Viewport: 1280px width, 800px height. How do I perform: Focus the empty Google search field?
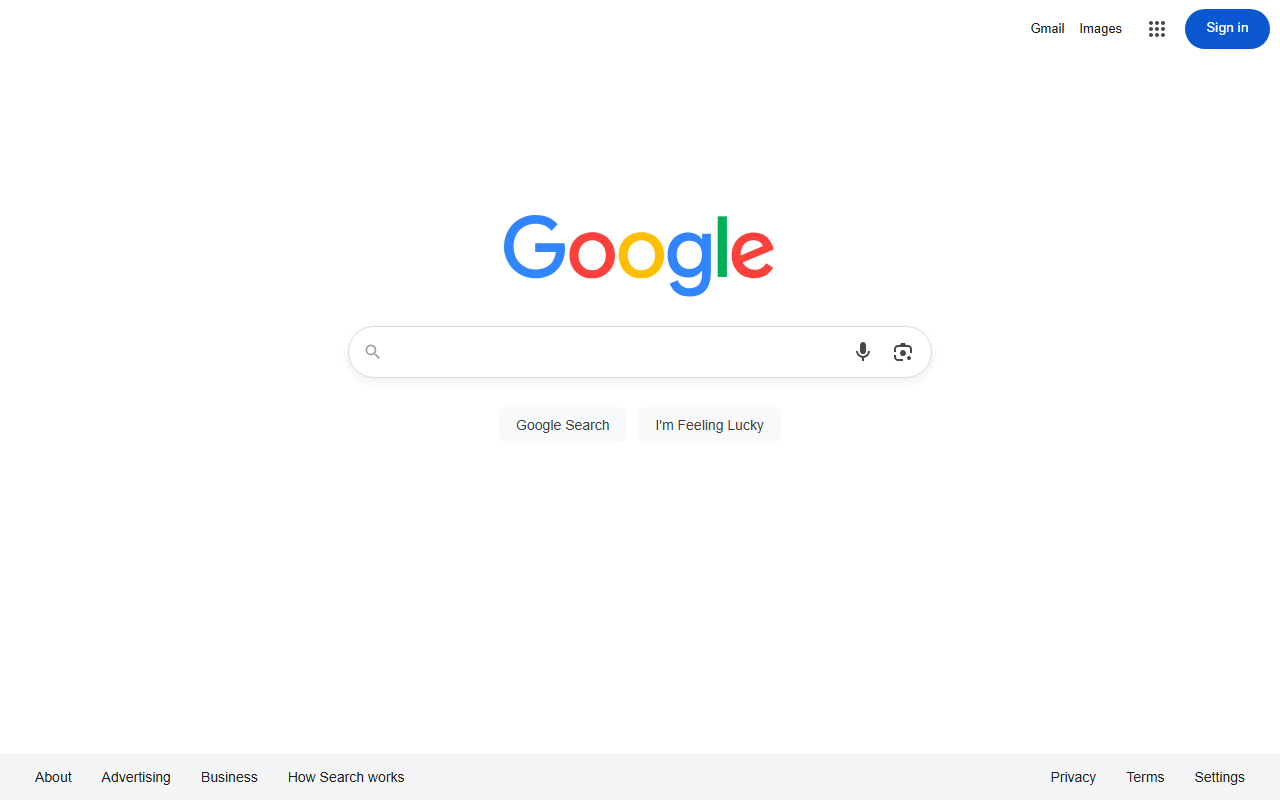pos(615,352)
